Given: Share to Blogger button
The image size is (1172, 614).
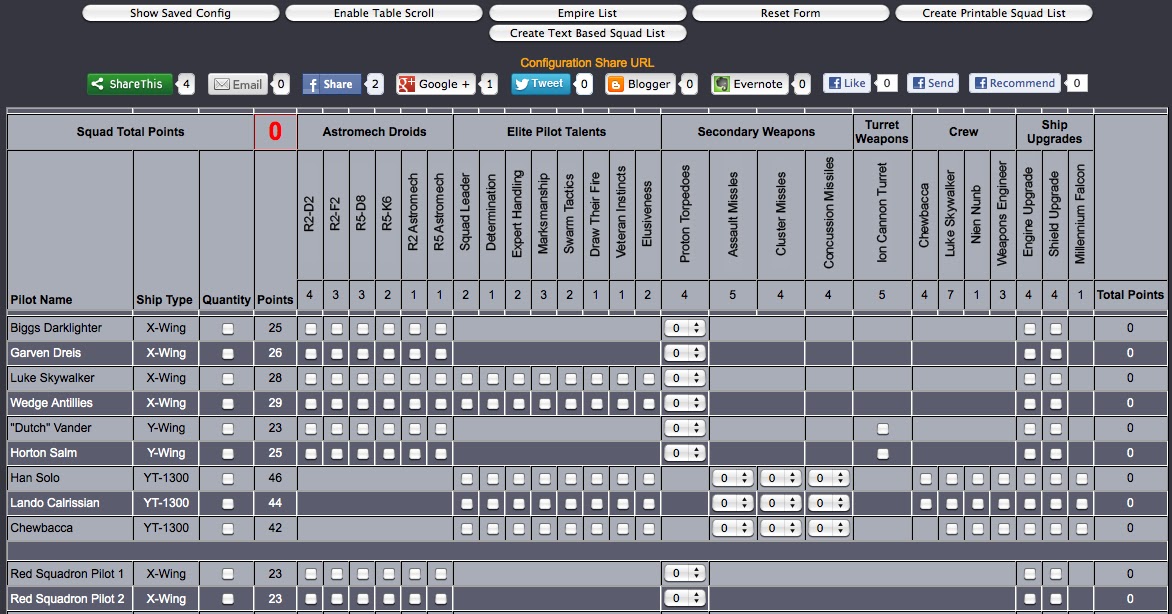Looking at the screenshot, I should click(x=641, y=84).
